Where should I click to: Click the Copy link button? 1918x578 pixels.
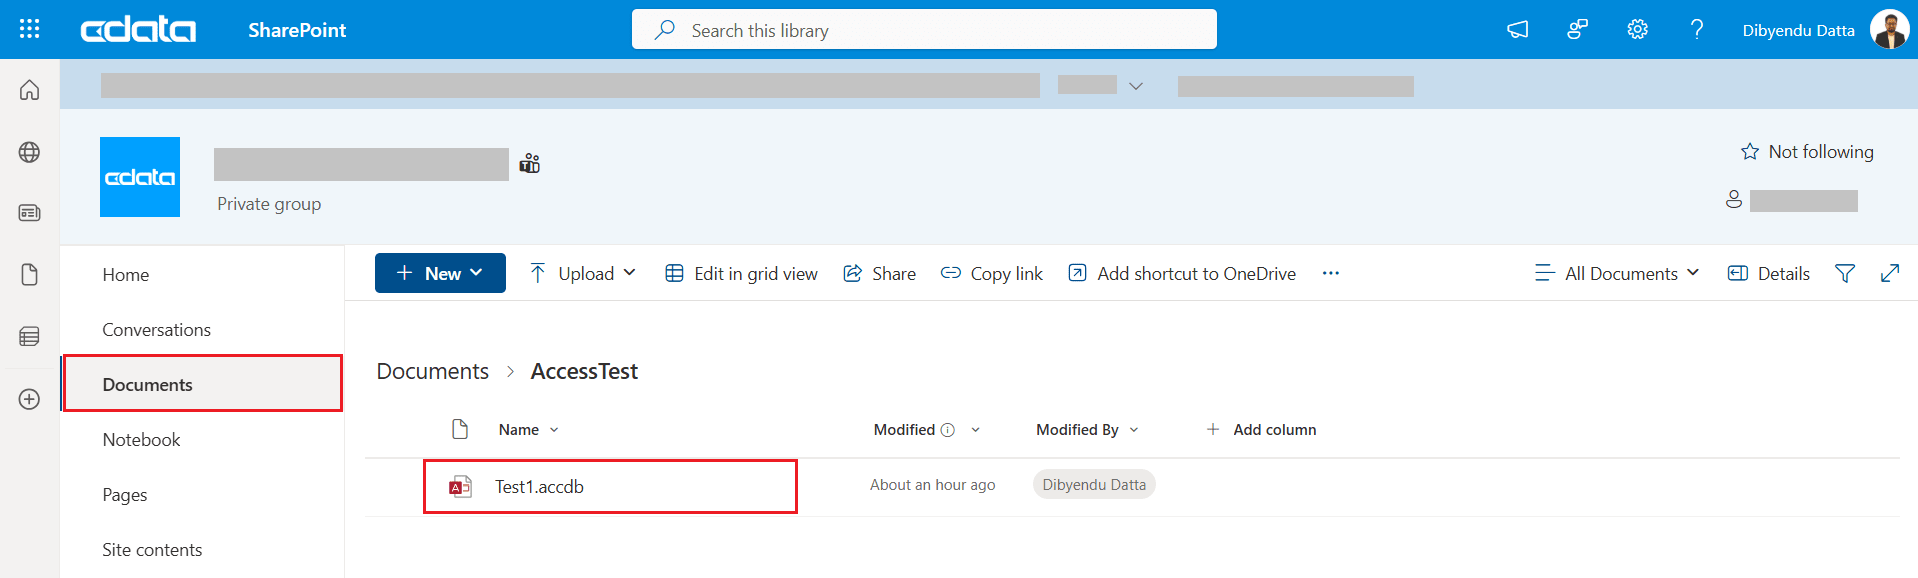click(991, 273)
